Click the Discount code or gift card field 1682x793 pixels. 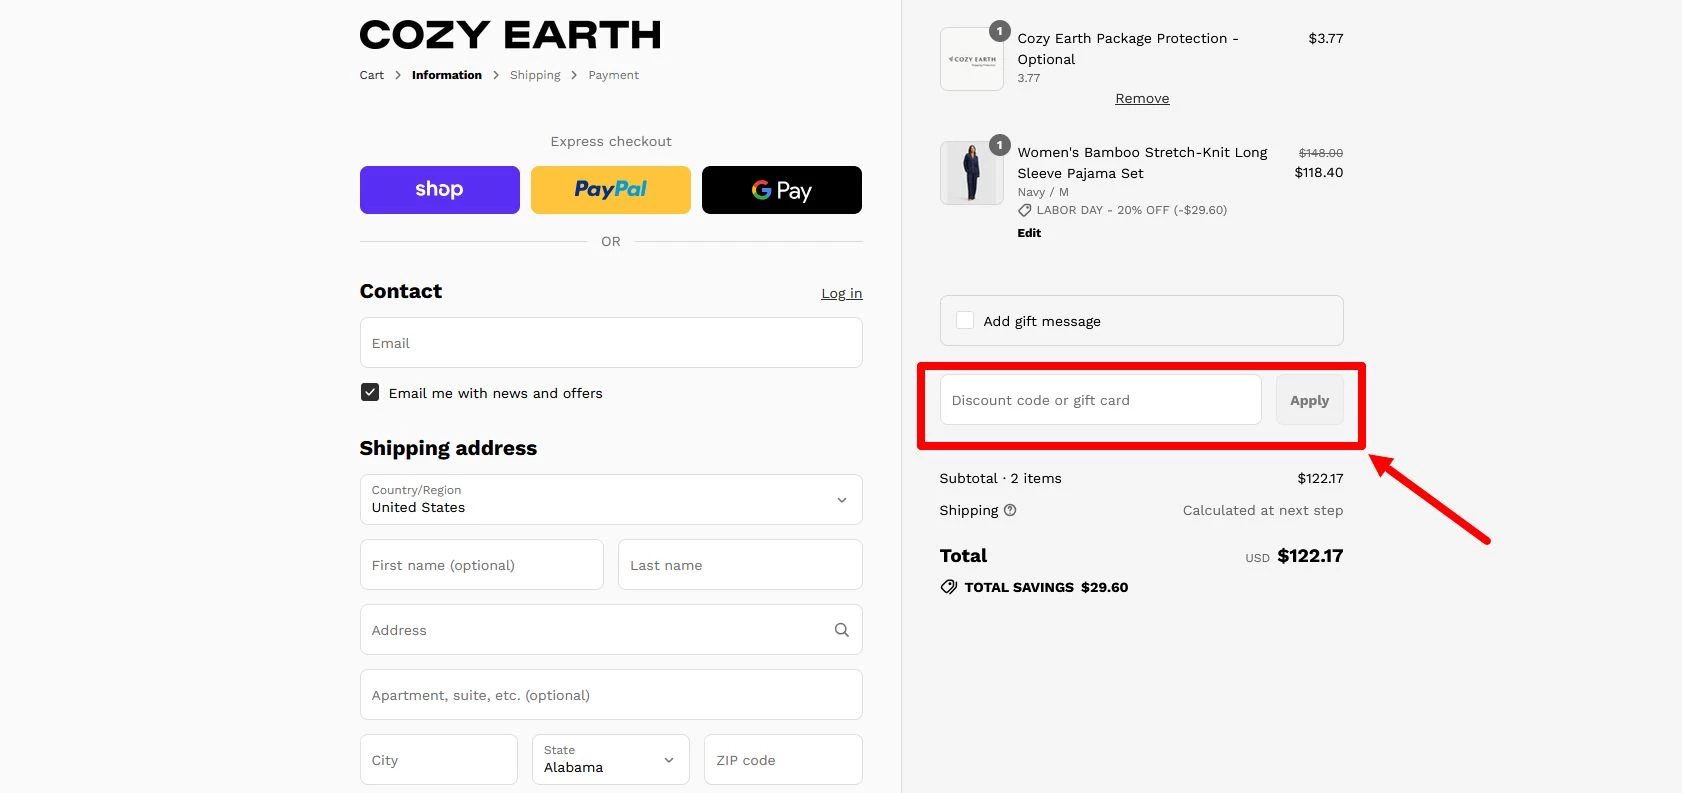coord(1101,400)
